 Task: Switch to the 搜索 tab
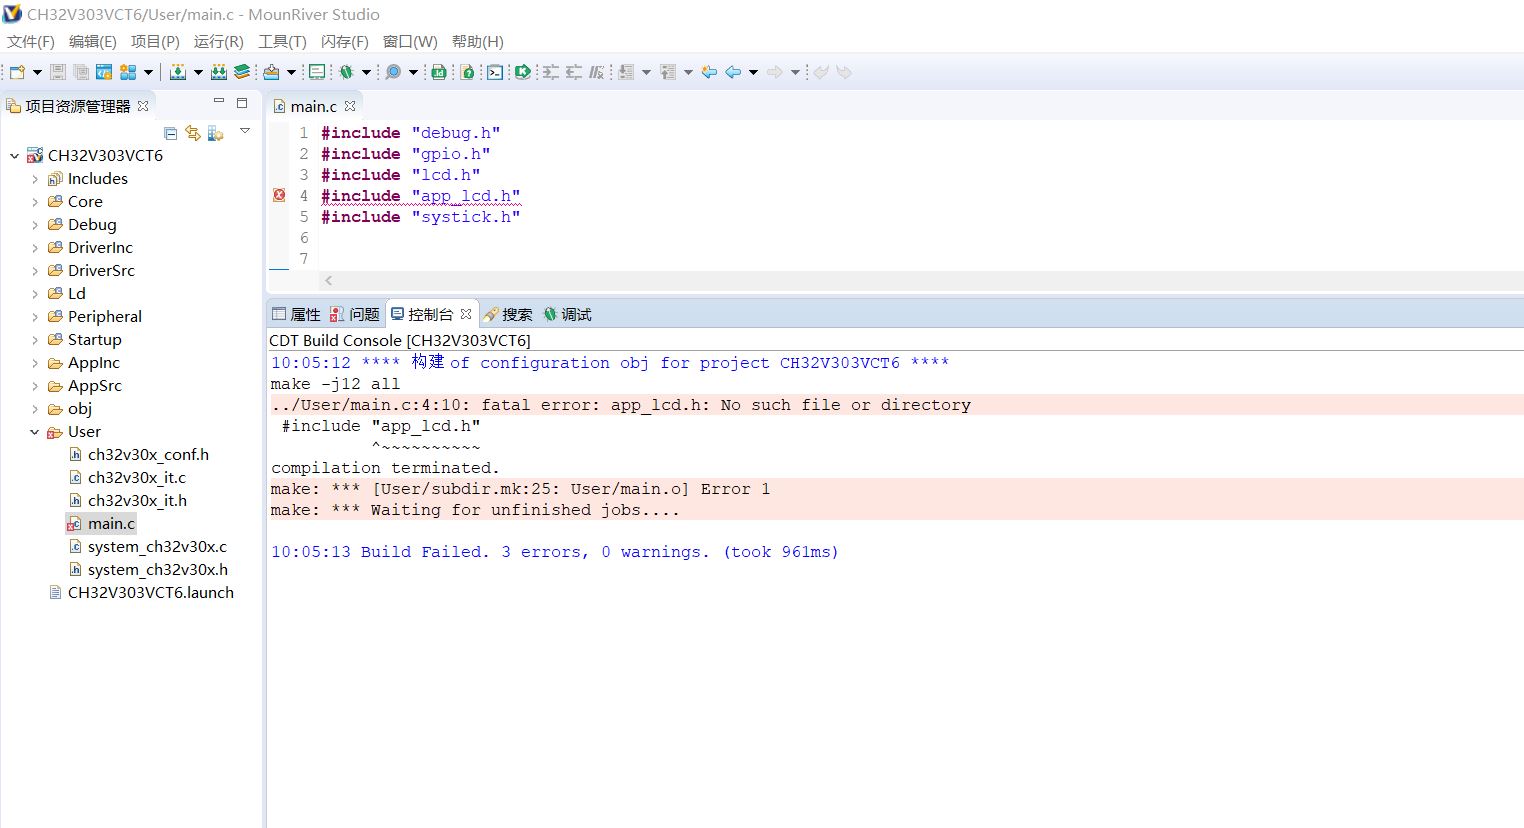pos(508,314)
